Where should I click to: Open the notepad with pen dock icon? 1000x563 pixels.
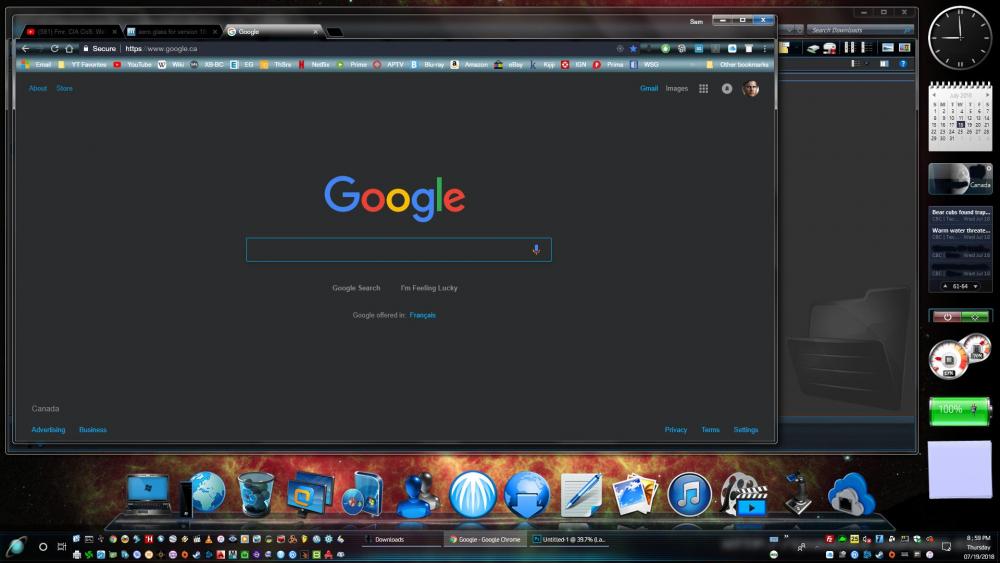[581, 495]
